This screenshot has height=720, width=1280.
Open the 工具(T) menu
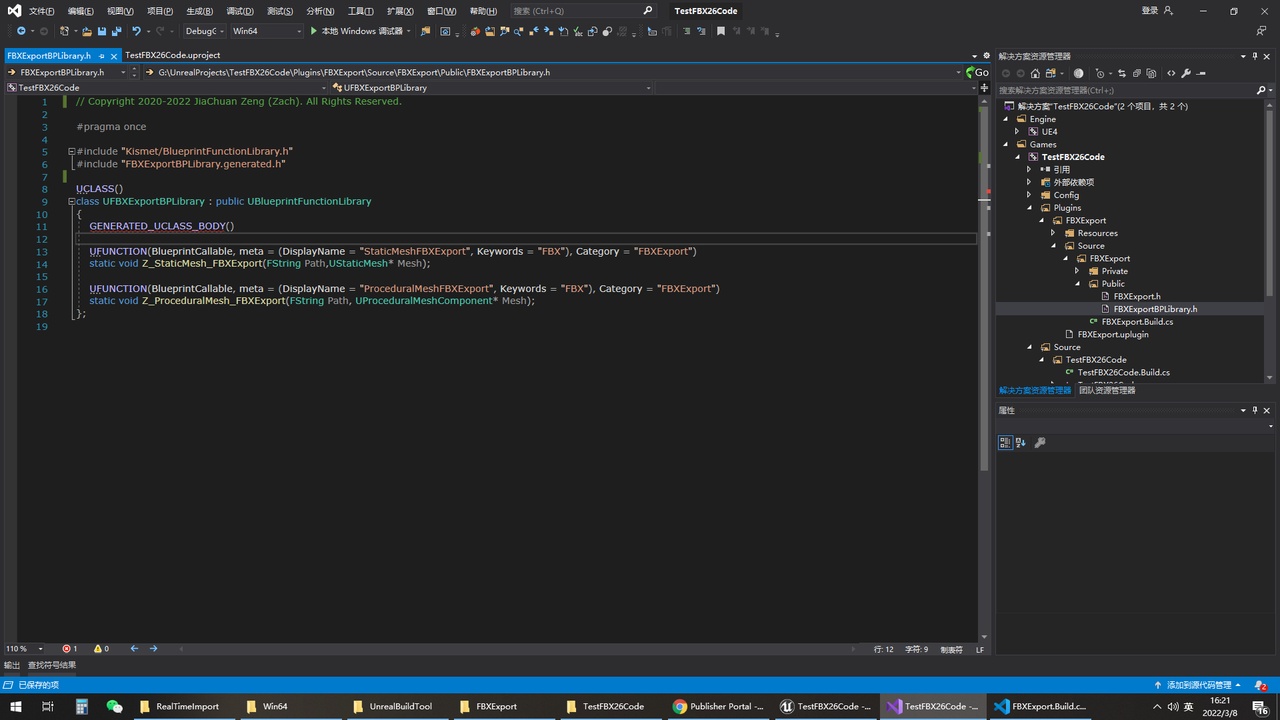pos(360,11)
